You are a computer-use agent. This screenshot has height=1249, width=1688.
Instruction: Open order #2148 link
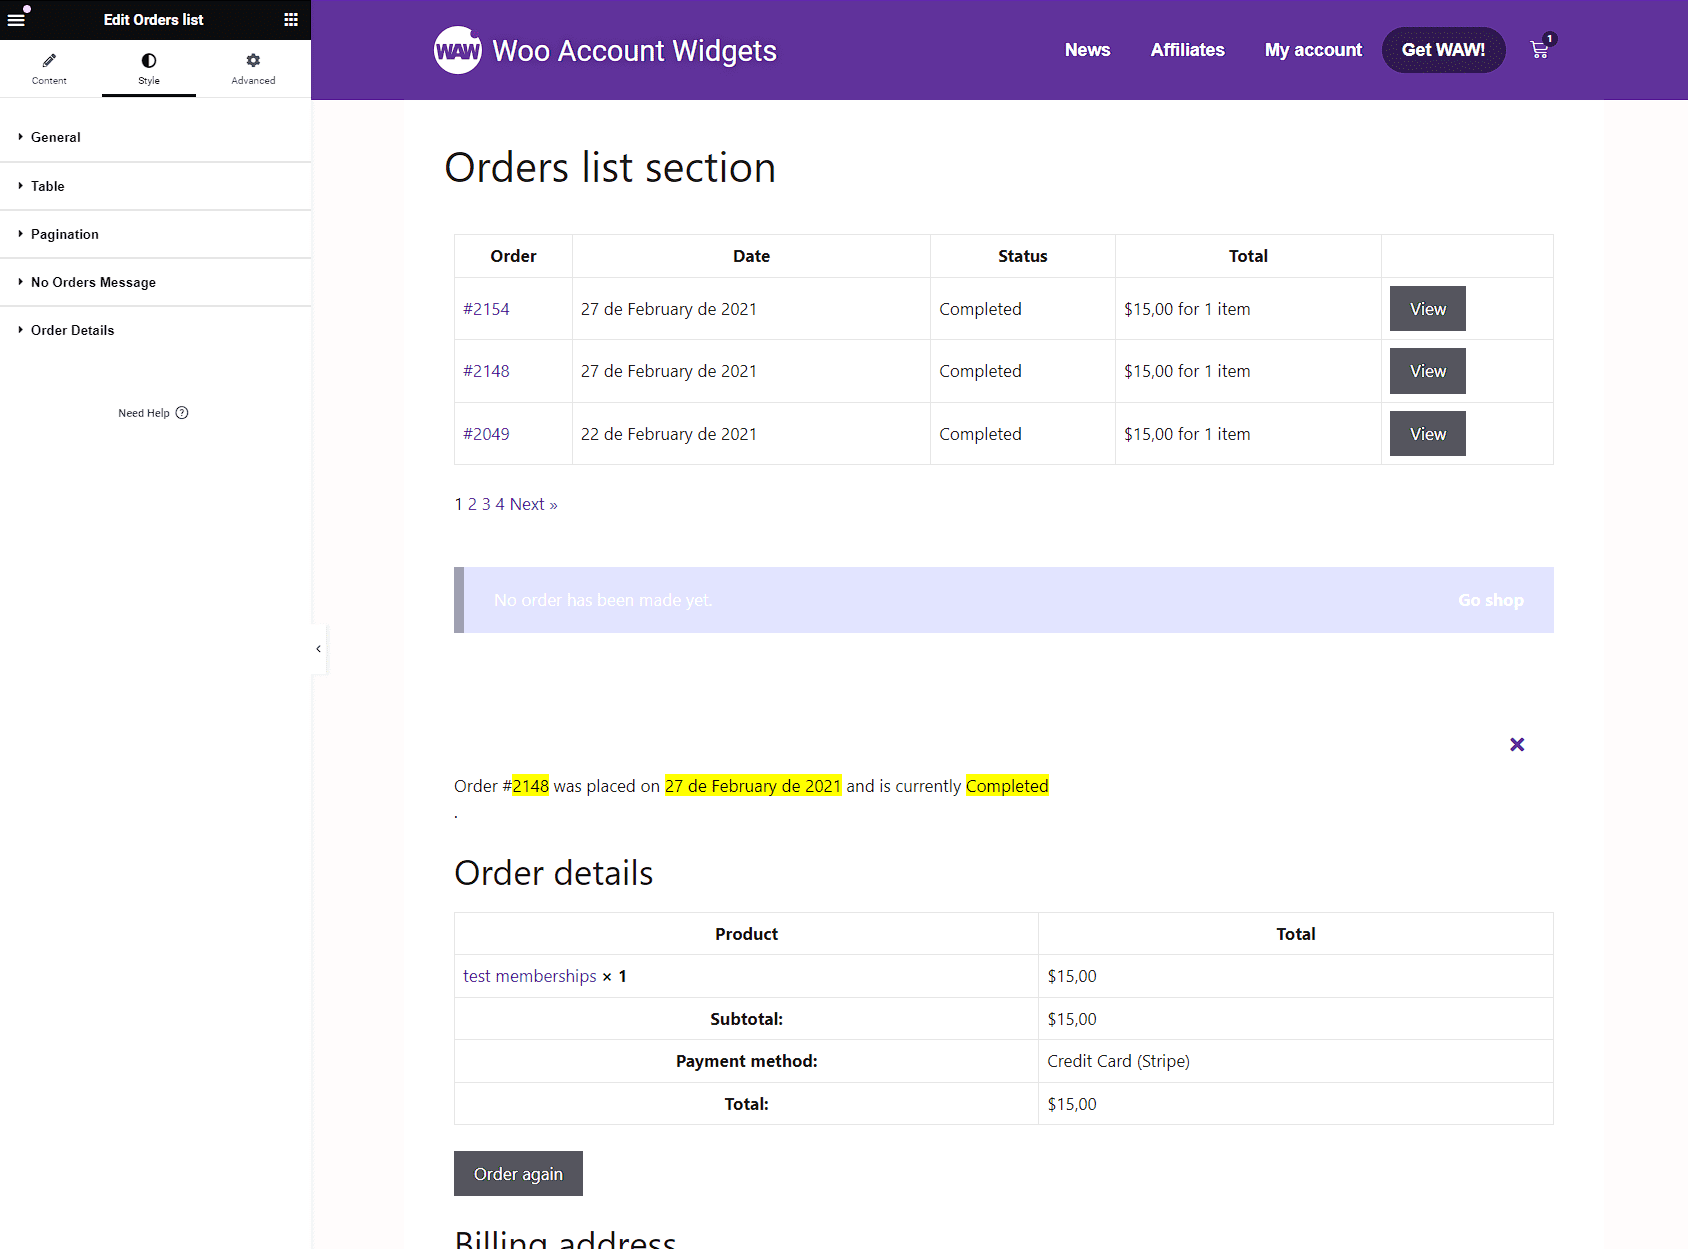(486, 371)
